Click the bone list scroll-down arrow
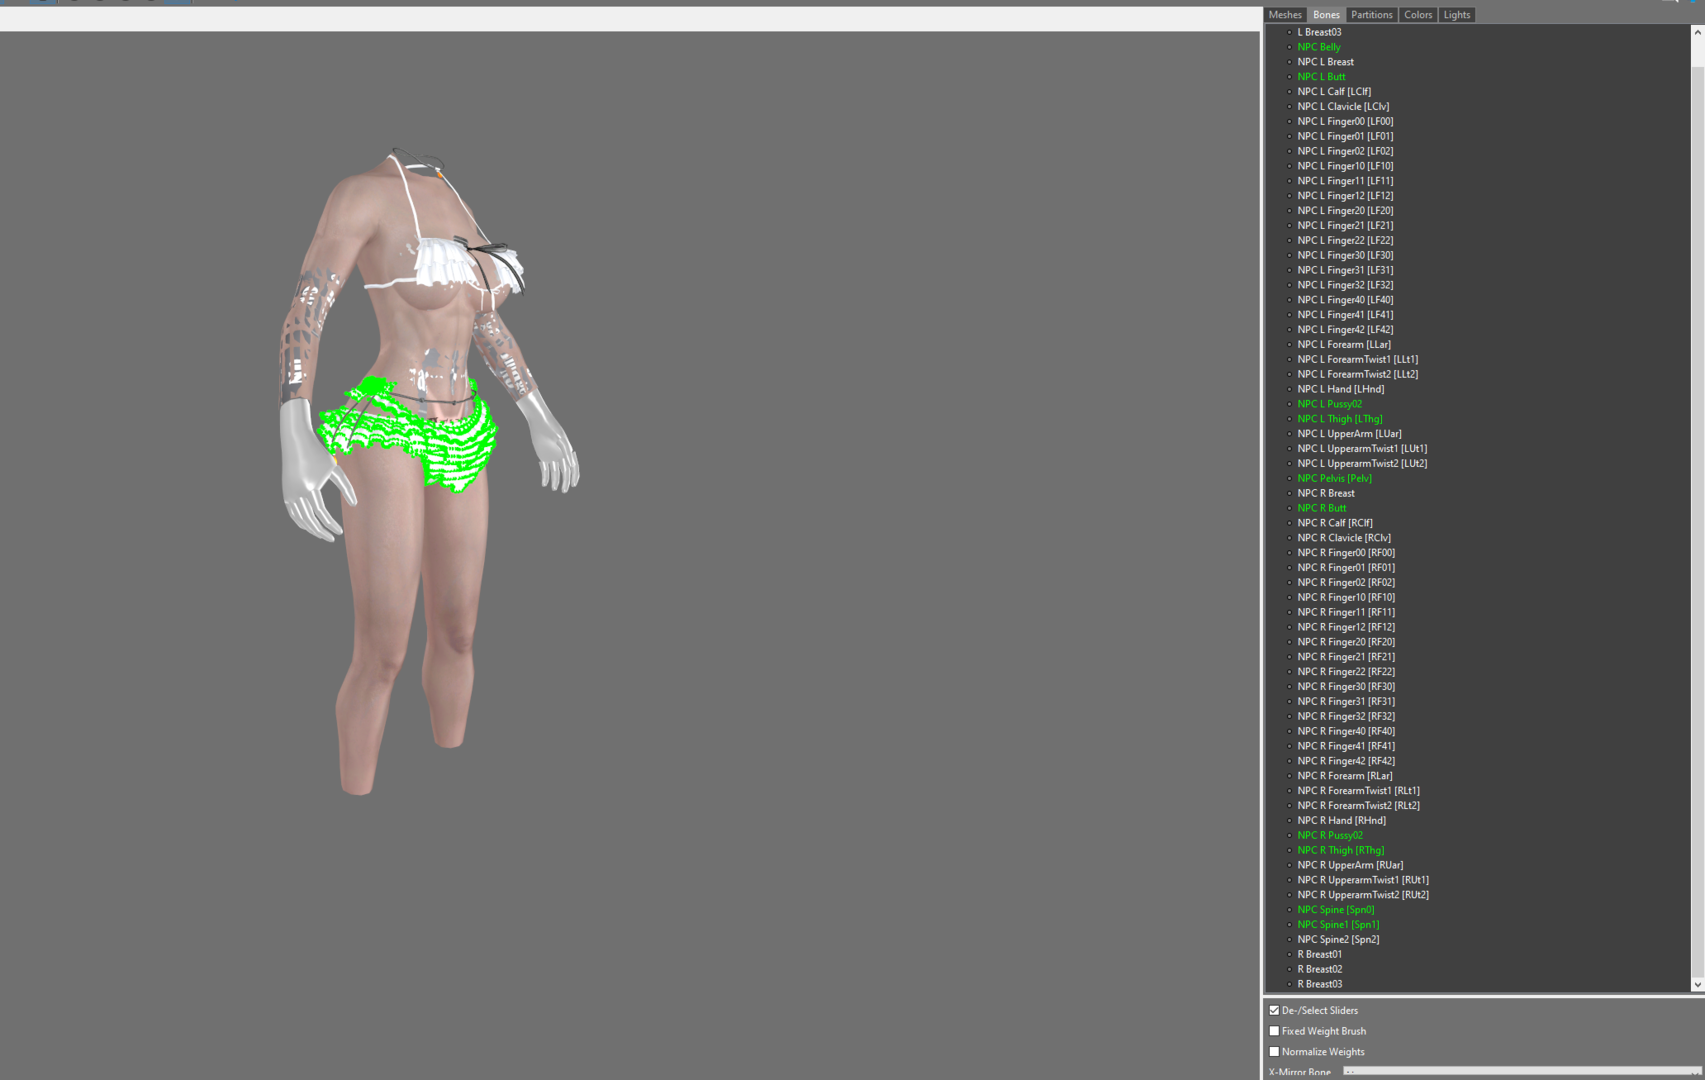Screen dimensions: 1705x1080 1697,985
